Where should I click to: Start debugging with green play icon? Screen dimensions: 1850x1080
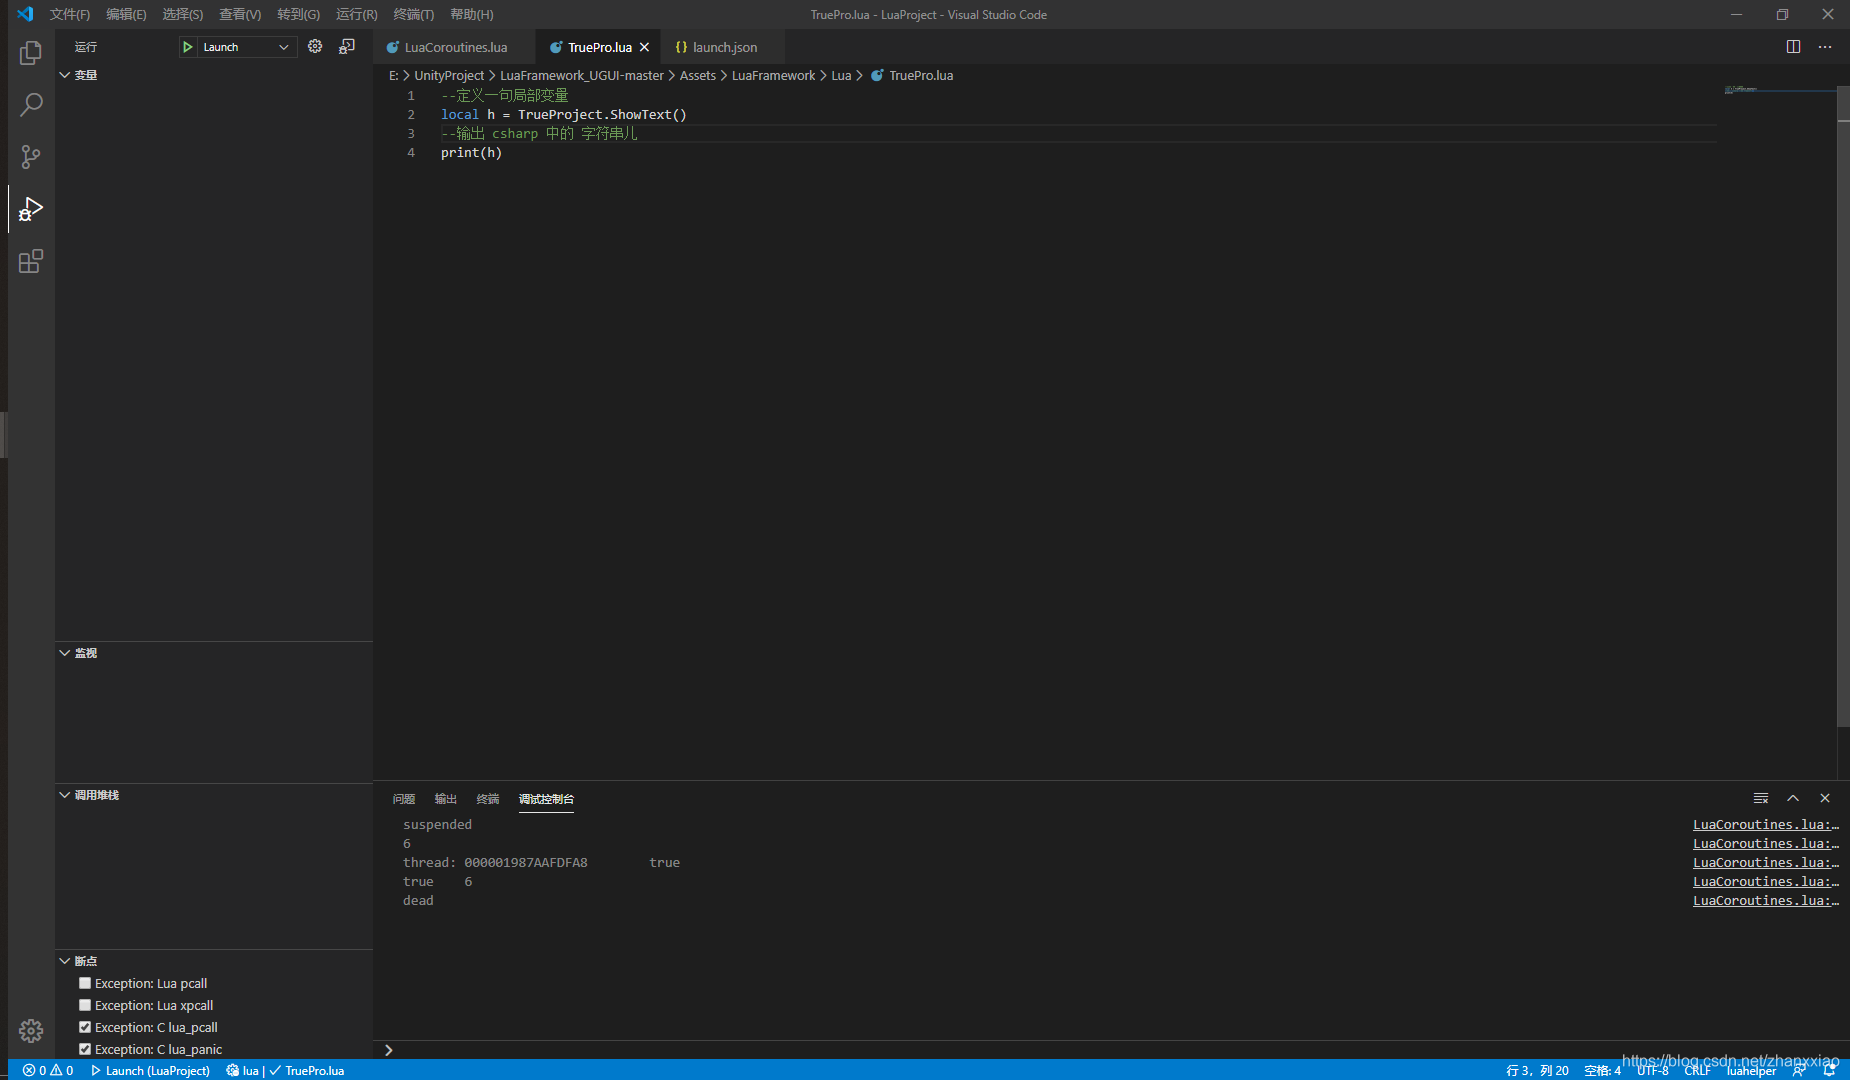187,47
